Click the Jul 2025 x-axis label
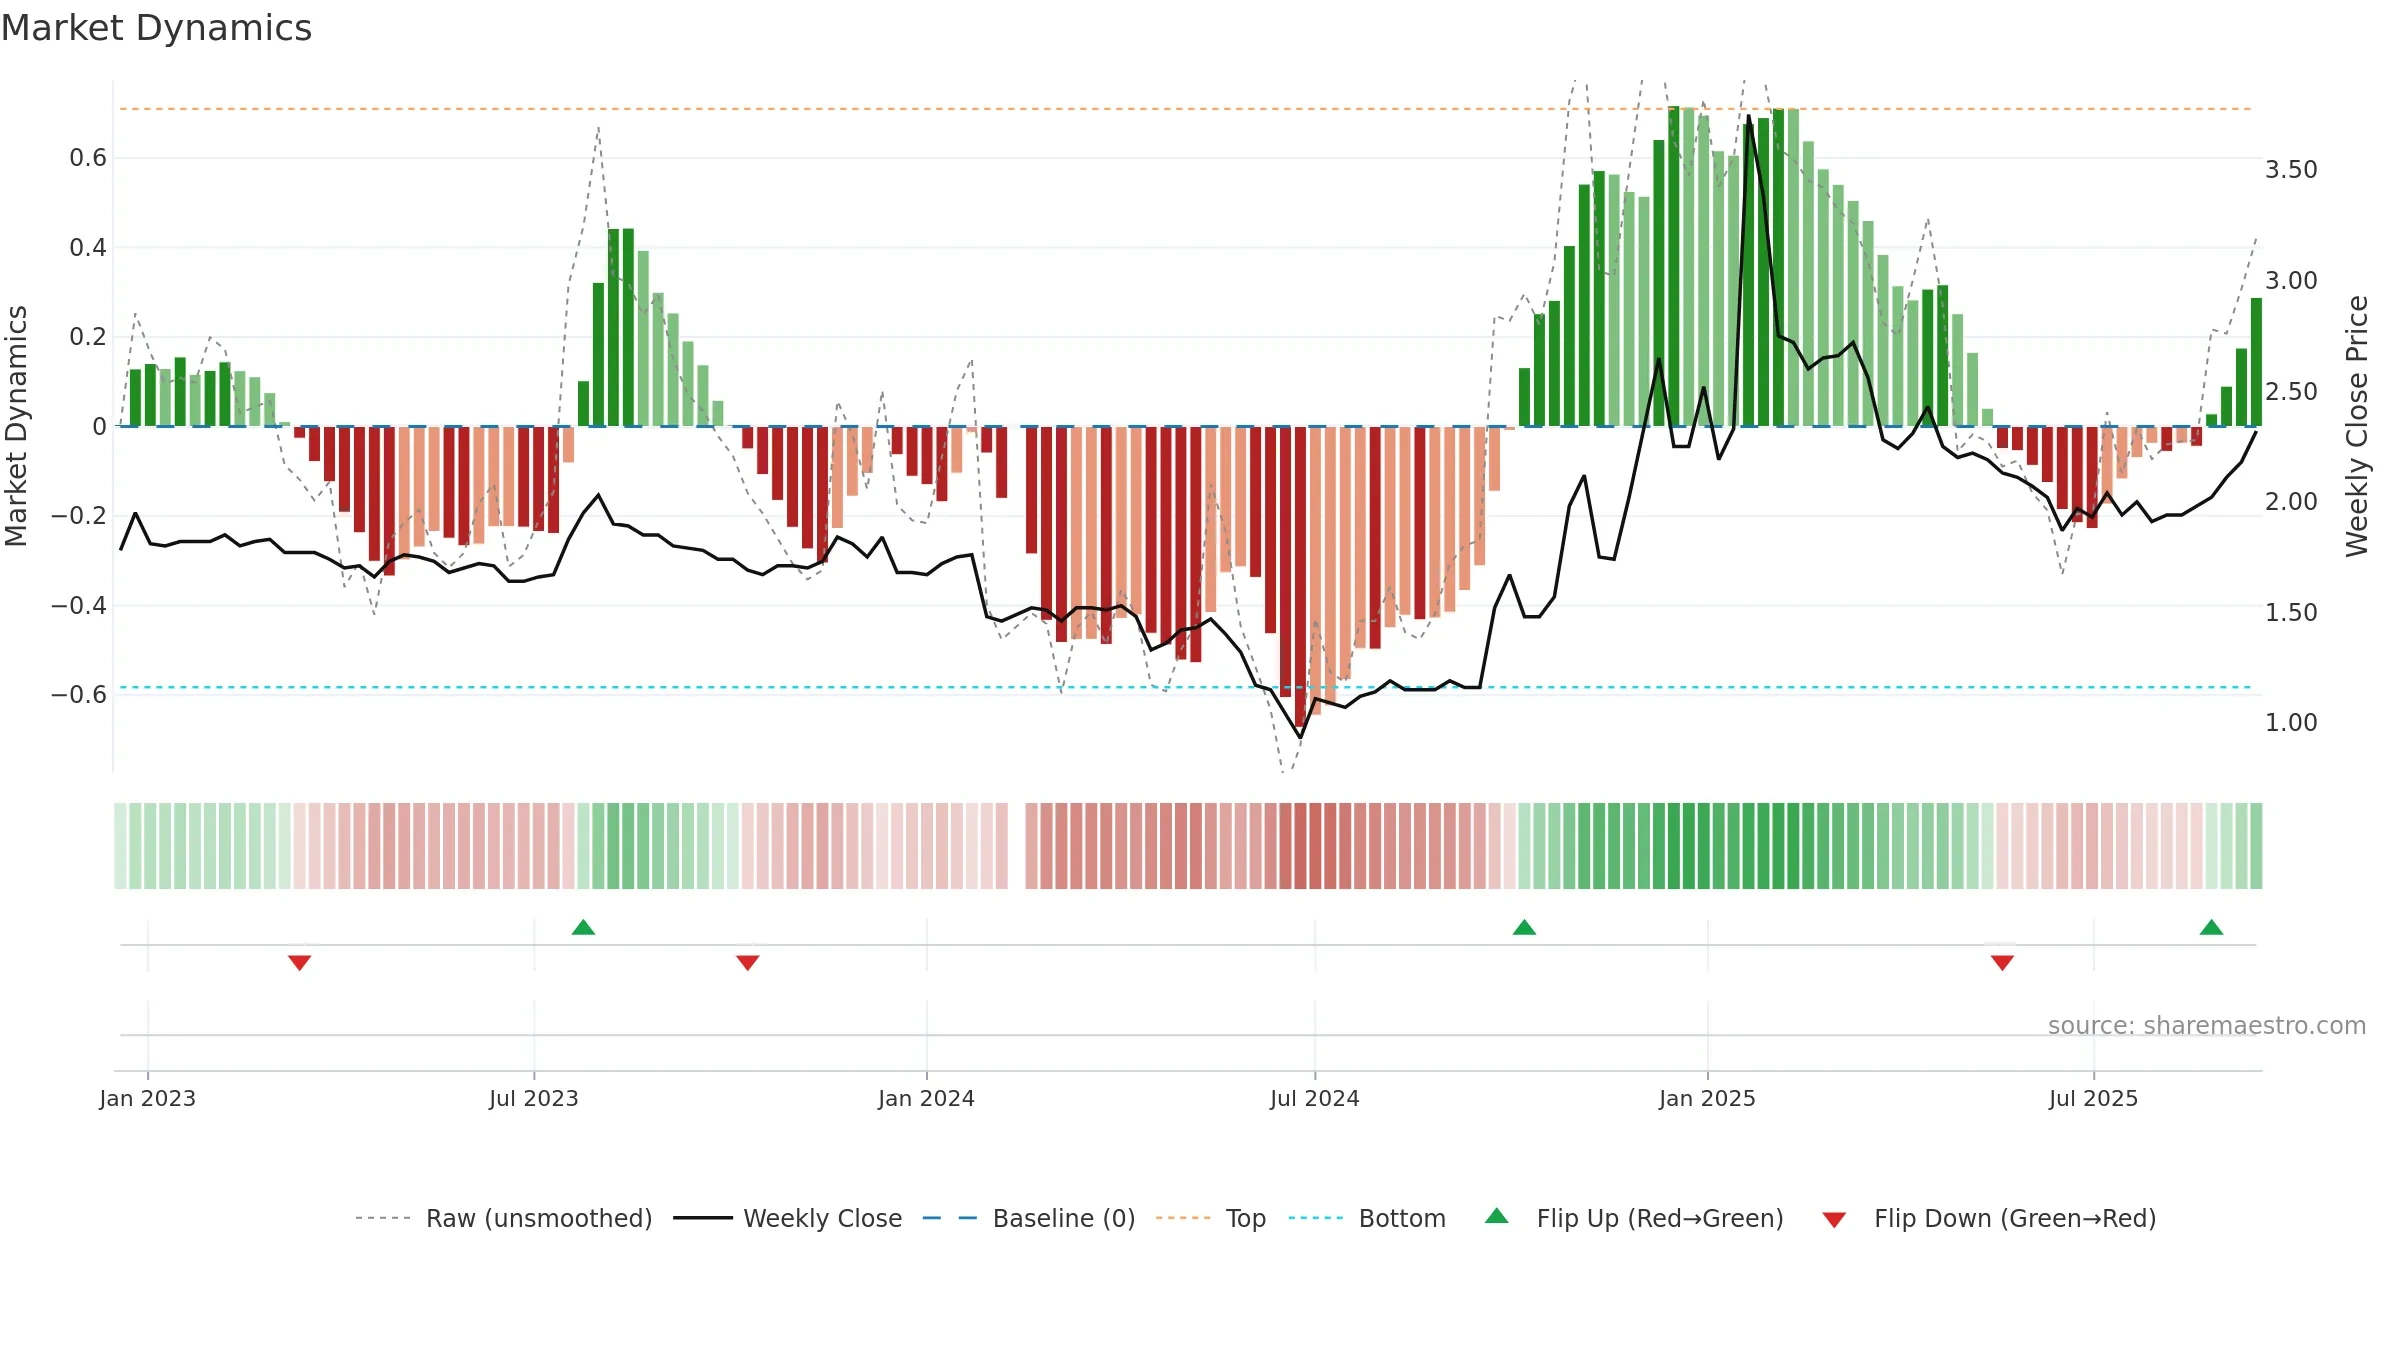 pyautogui.click(x=2093, y=1098)
